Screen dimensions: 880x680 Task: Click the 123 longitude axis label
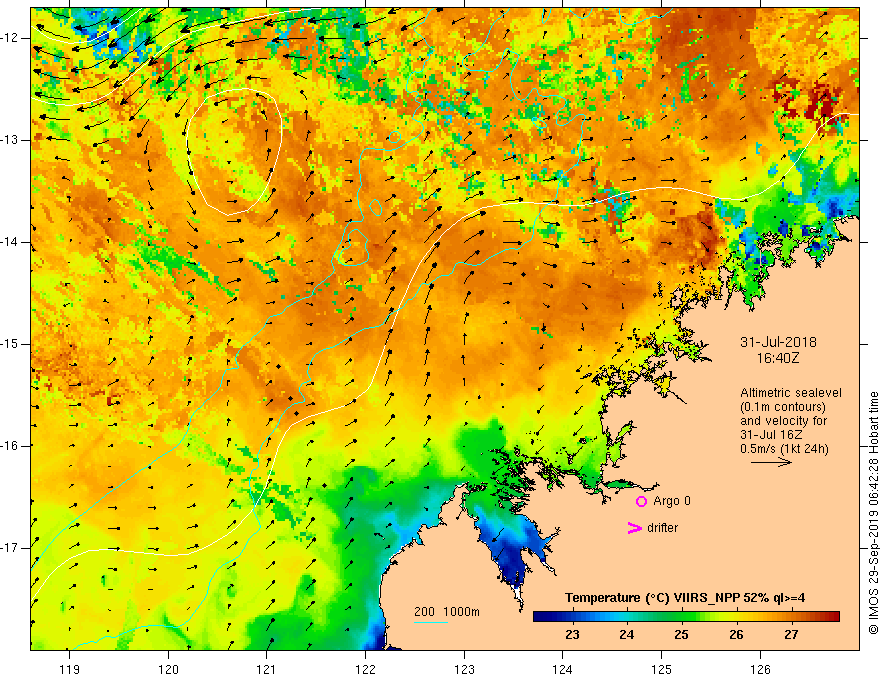tap(464, 669)
